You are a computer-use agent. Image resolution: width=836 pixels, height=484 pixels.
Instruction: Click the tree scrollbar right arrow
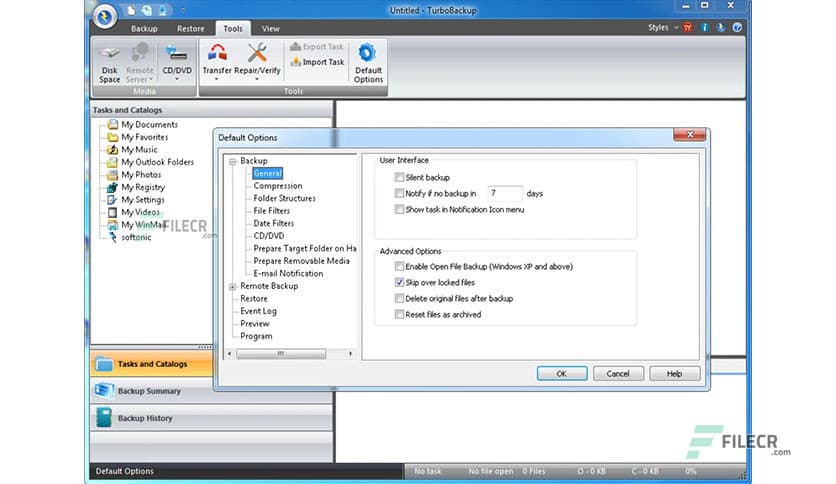(350, 353)
